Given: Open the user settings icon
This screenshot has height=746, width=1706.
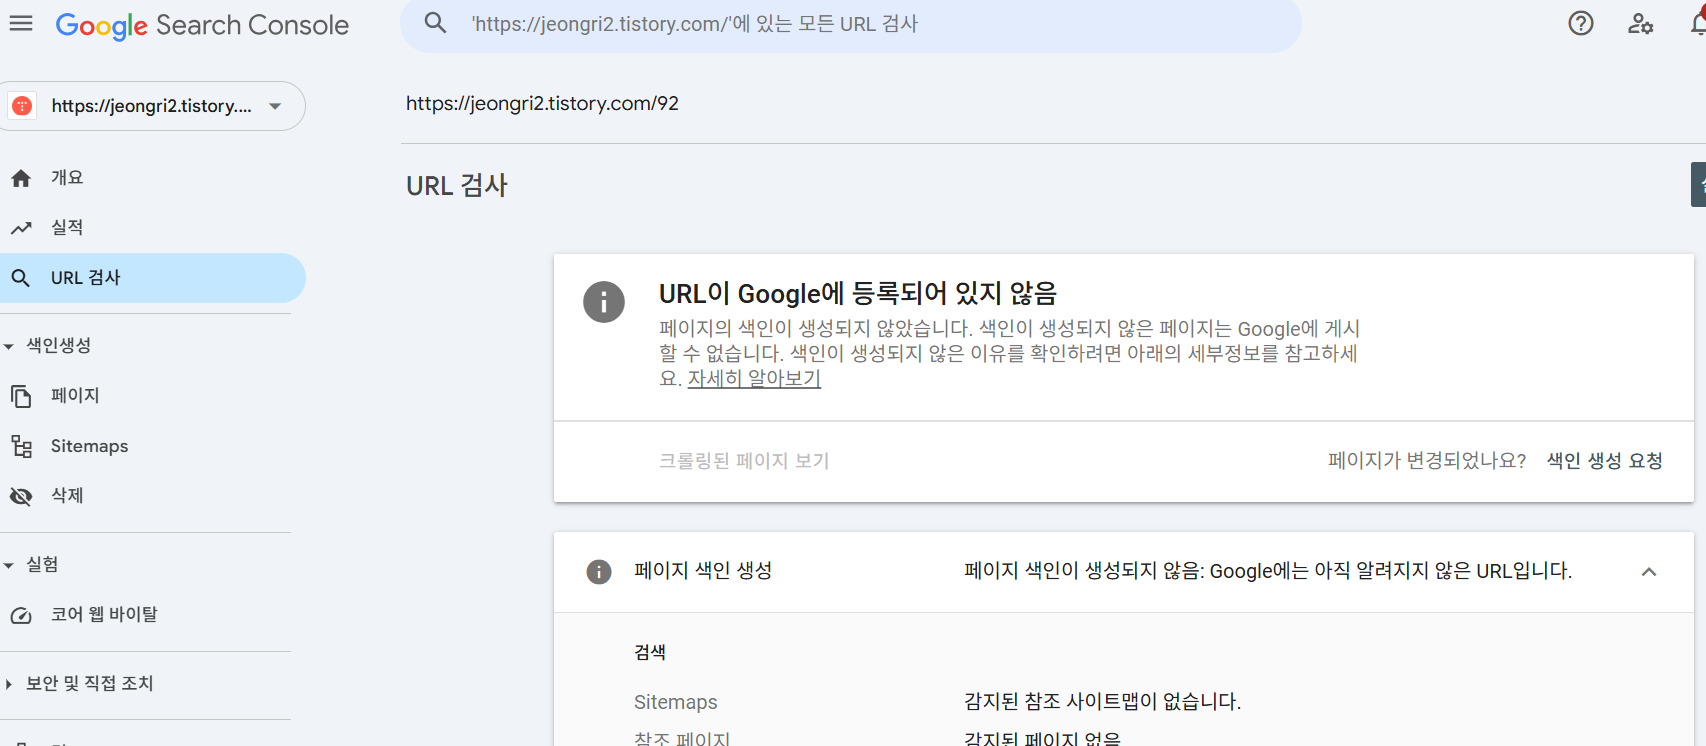Looking at the screenshot, I should [1640, 23].
